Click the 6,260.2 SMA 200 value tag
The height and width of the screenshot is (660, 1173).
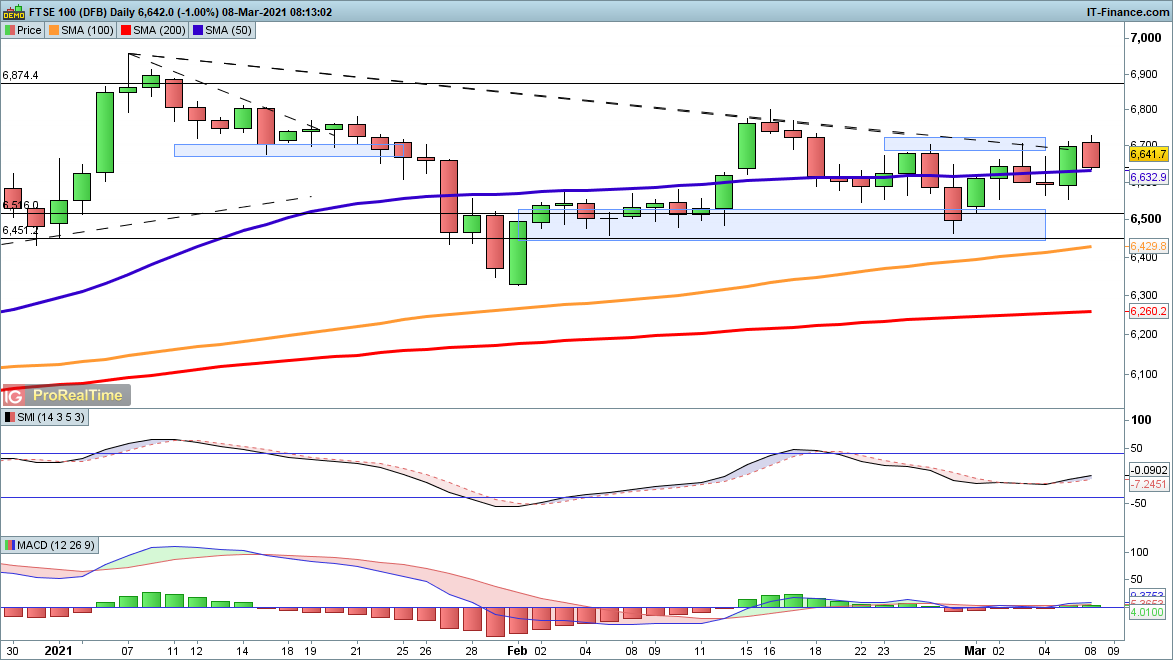click(1149, 311)
